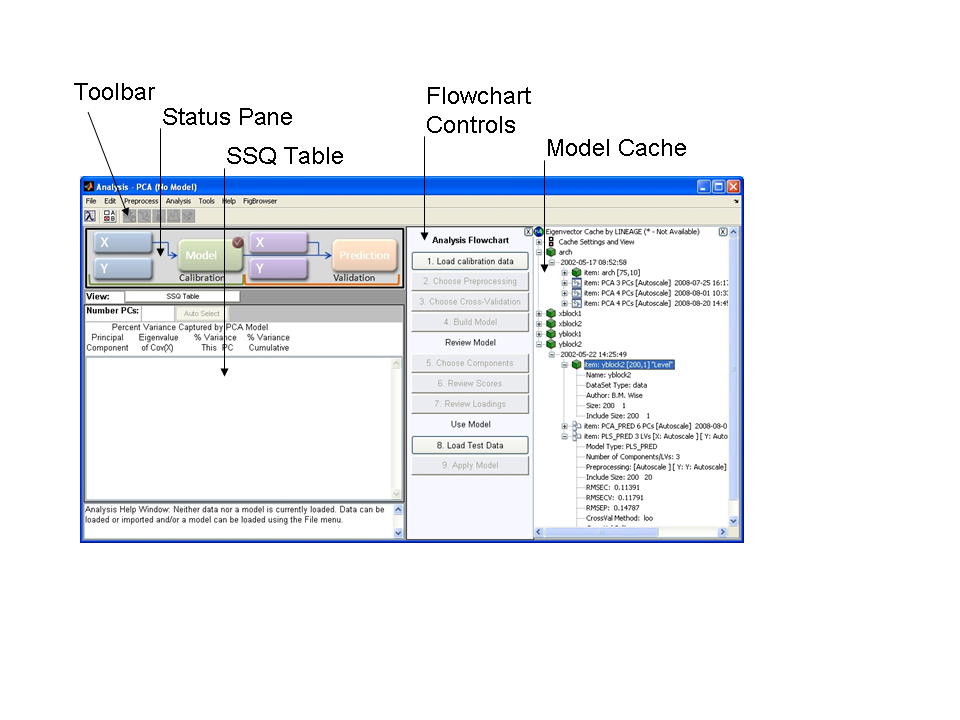The height and width of the screenshot is (720, 960).
Task: Close the Analysis Flowchart panel with X
Action: [x=528, y=232]
